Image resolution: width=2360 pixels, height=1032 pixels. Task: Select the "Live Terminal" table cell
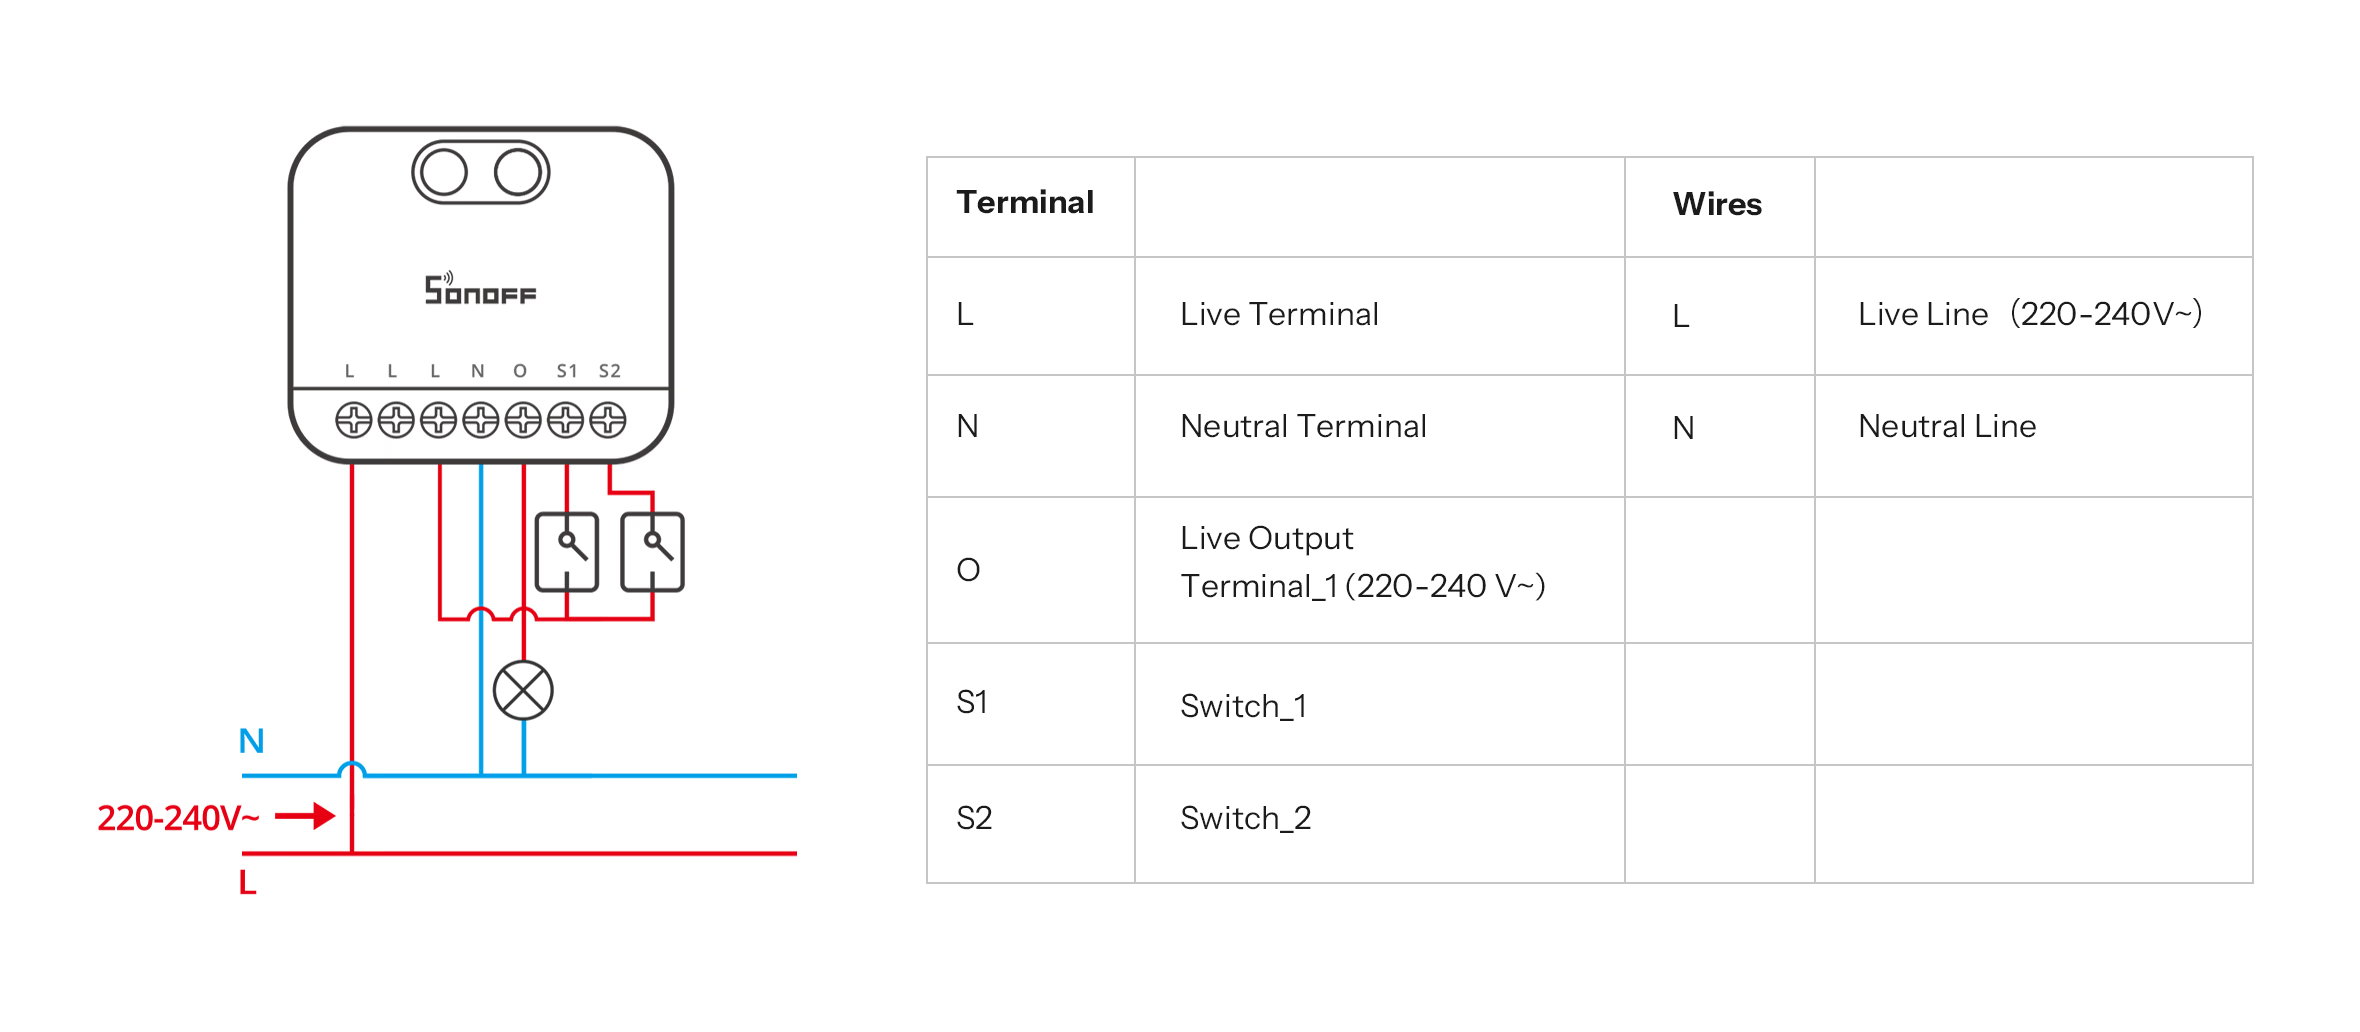click(x=1279, y=315)
